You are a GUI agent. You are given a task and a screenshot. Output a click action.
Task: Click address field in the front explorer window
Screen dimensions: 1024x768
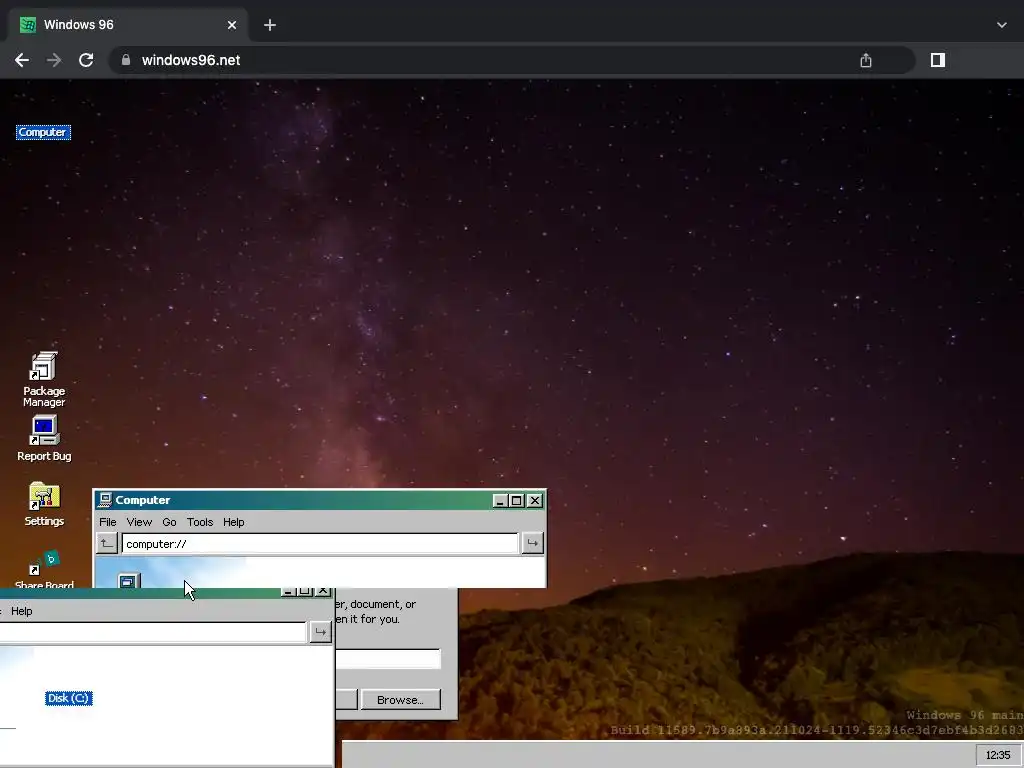point(153,632)
